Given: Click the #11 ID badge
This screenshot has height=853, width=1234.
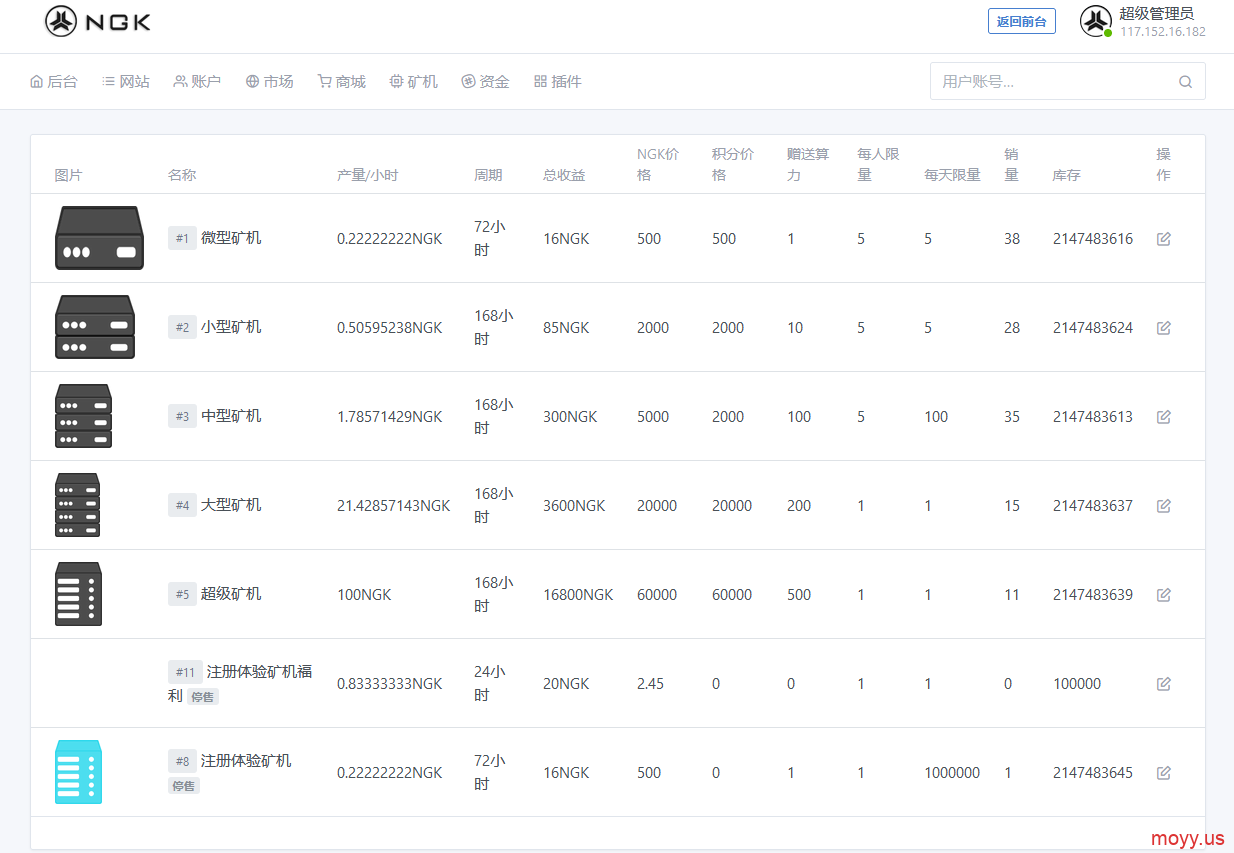Looking at the screenshot, I should [185, 672].
